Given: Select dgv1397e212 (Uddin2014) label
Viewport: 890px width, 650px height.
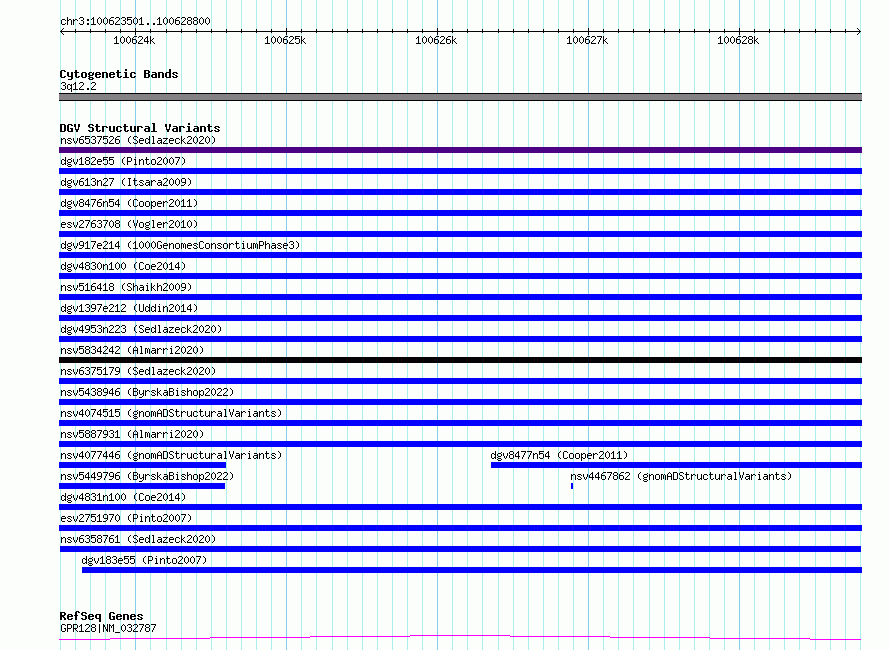Looking at the screenshot, I should click(129, 308).
